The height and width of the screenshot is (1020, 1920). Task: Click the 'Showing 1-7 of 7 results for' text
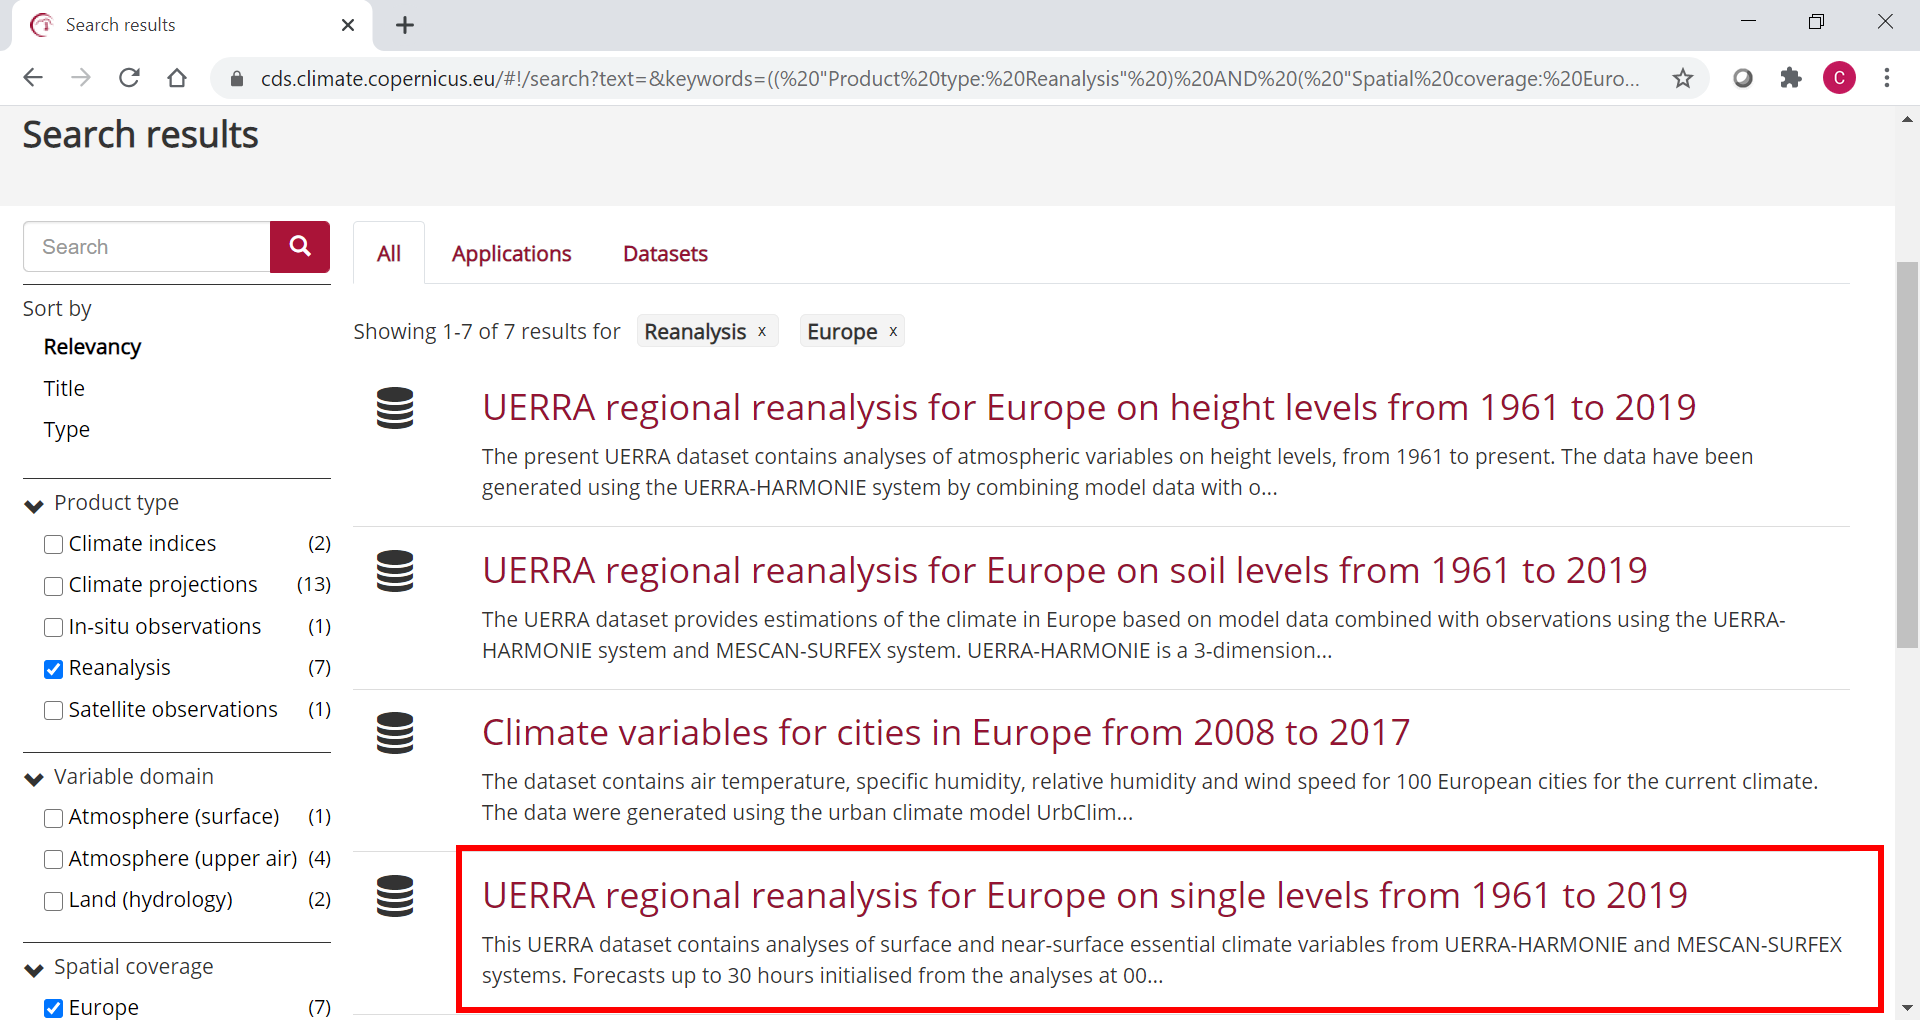[x=486, y=331]
